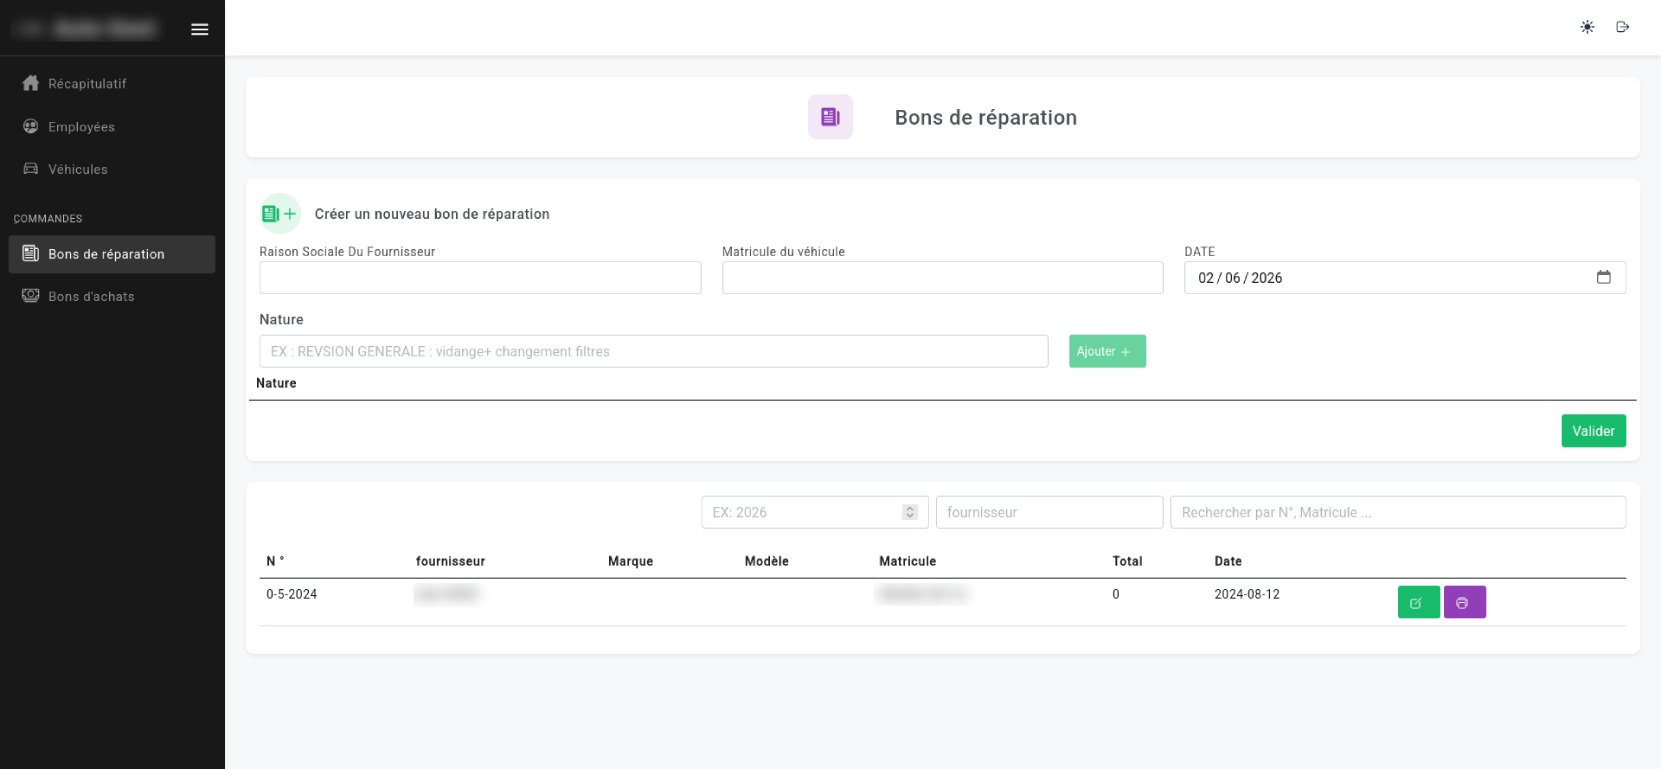The image size is (1661, 769).
Task: Click the purple print icon for bon 0-5-2024
Action: (x=1464, y=602)
